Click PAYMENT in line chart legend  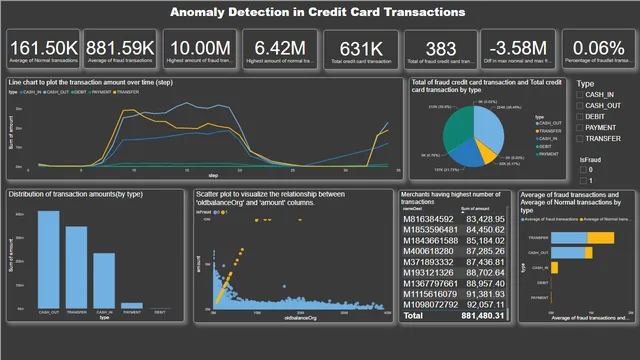point(100,92)
